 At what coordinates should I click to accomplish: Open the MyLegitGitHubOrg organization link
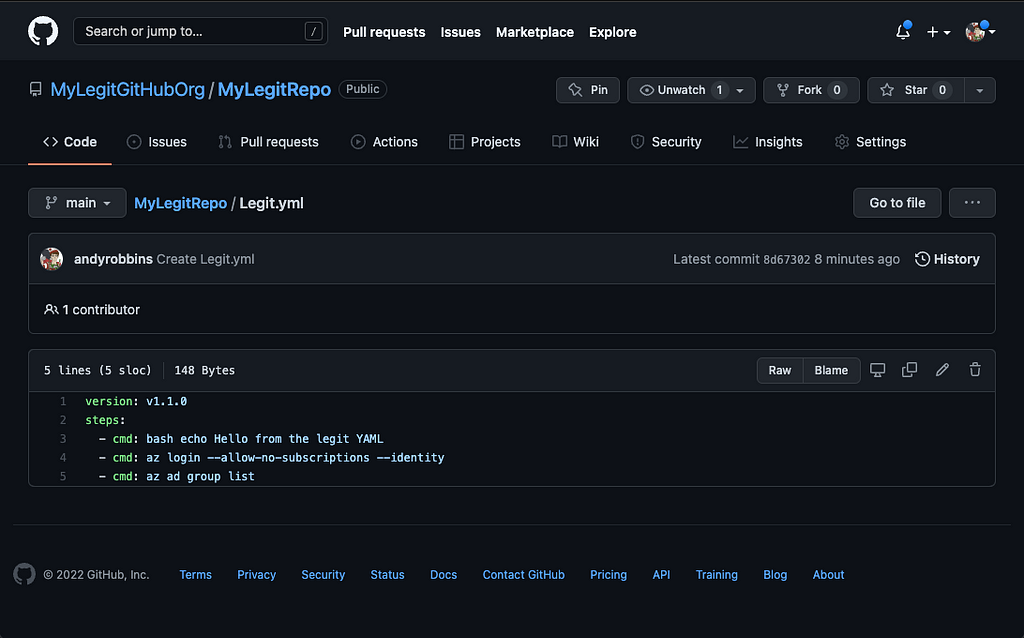pyautogui.click(x=127, y=89)
